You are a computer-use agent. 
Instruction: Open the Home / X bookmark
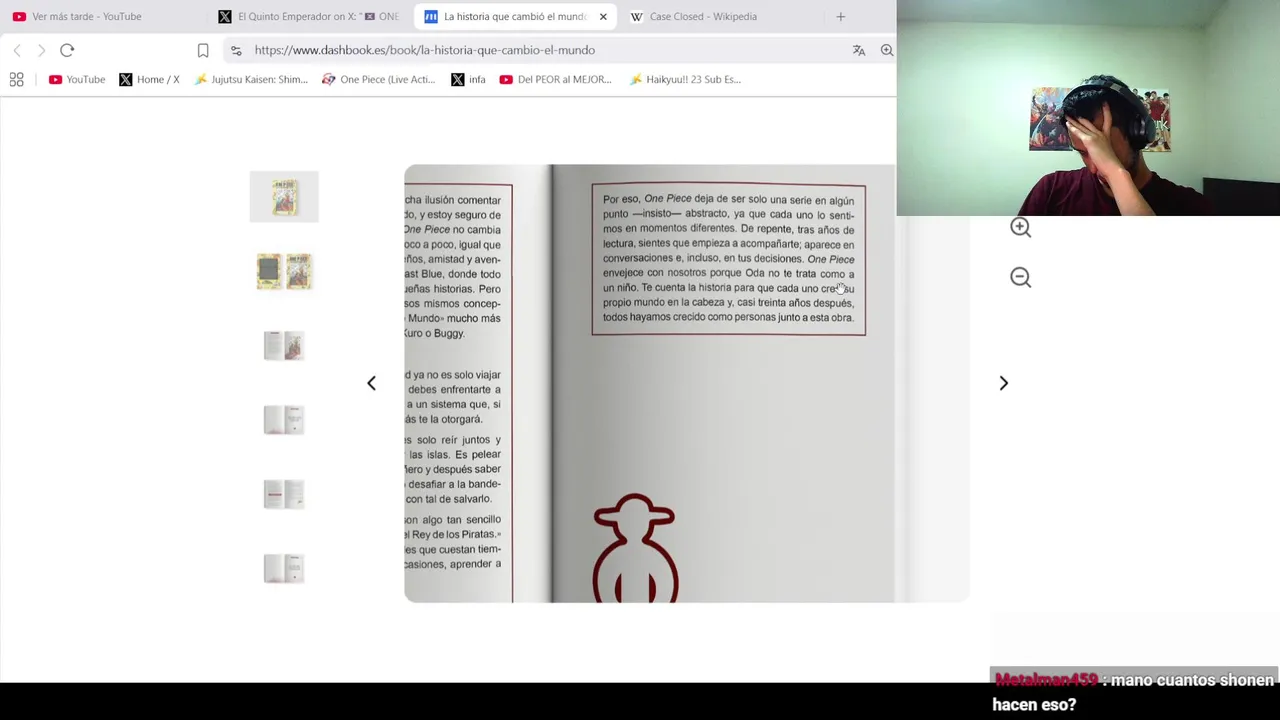pos(149,79)
